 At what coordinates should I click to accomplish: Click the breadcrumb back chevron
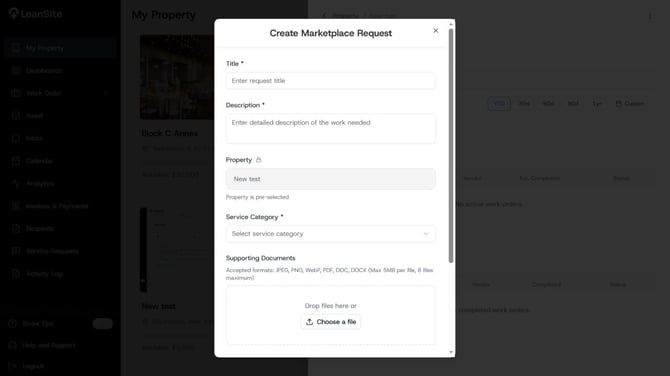tap(324, 16)
